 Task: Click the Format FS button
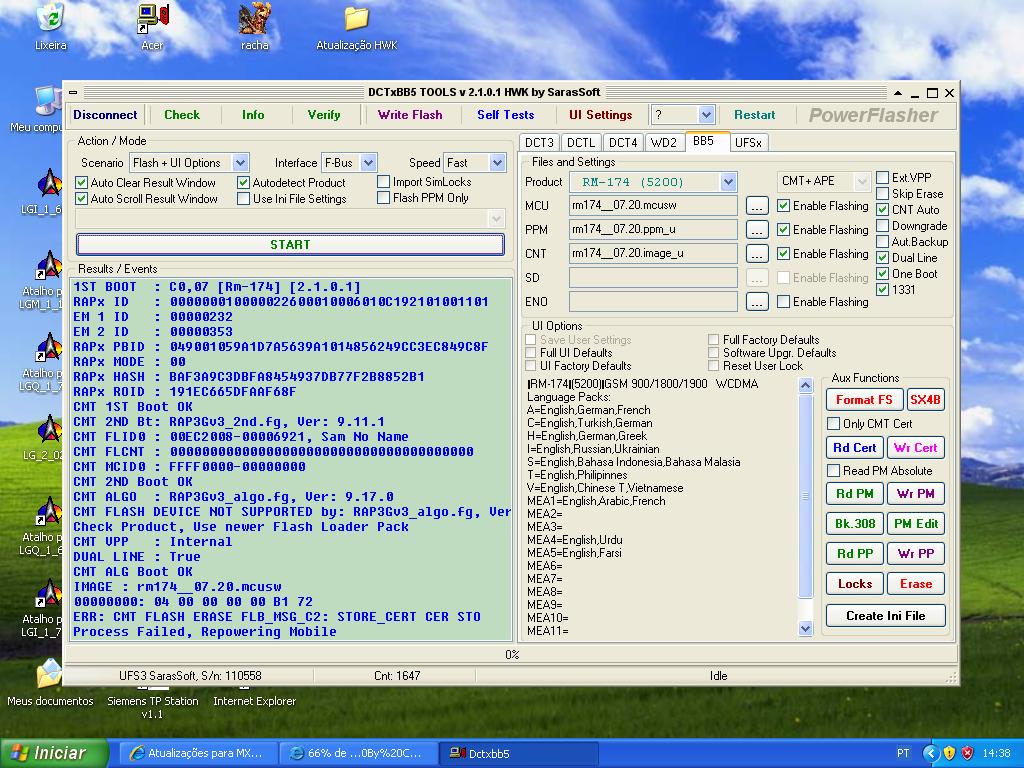click(864, 400)
